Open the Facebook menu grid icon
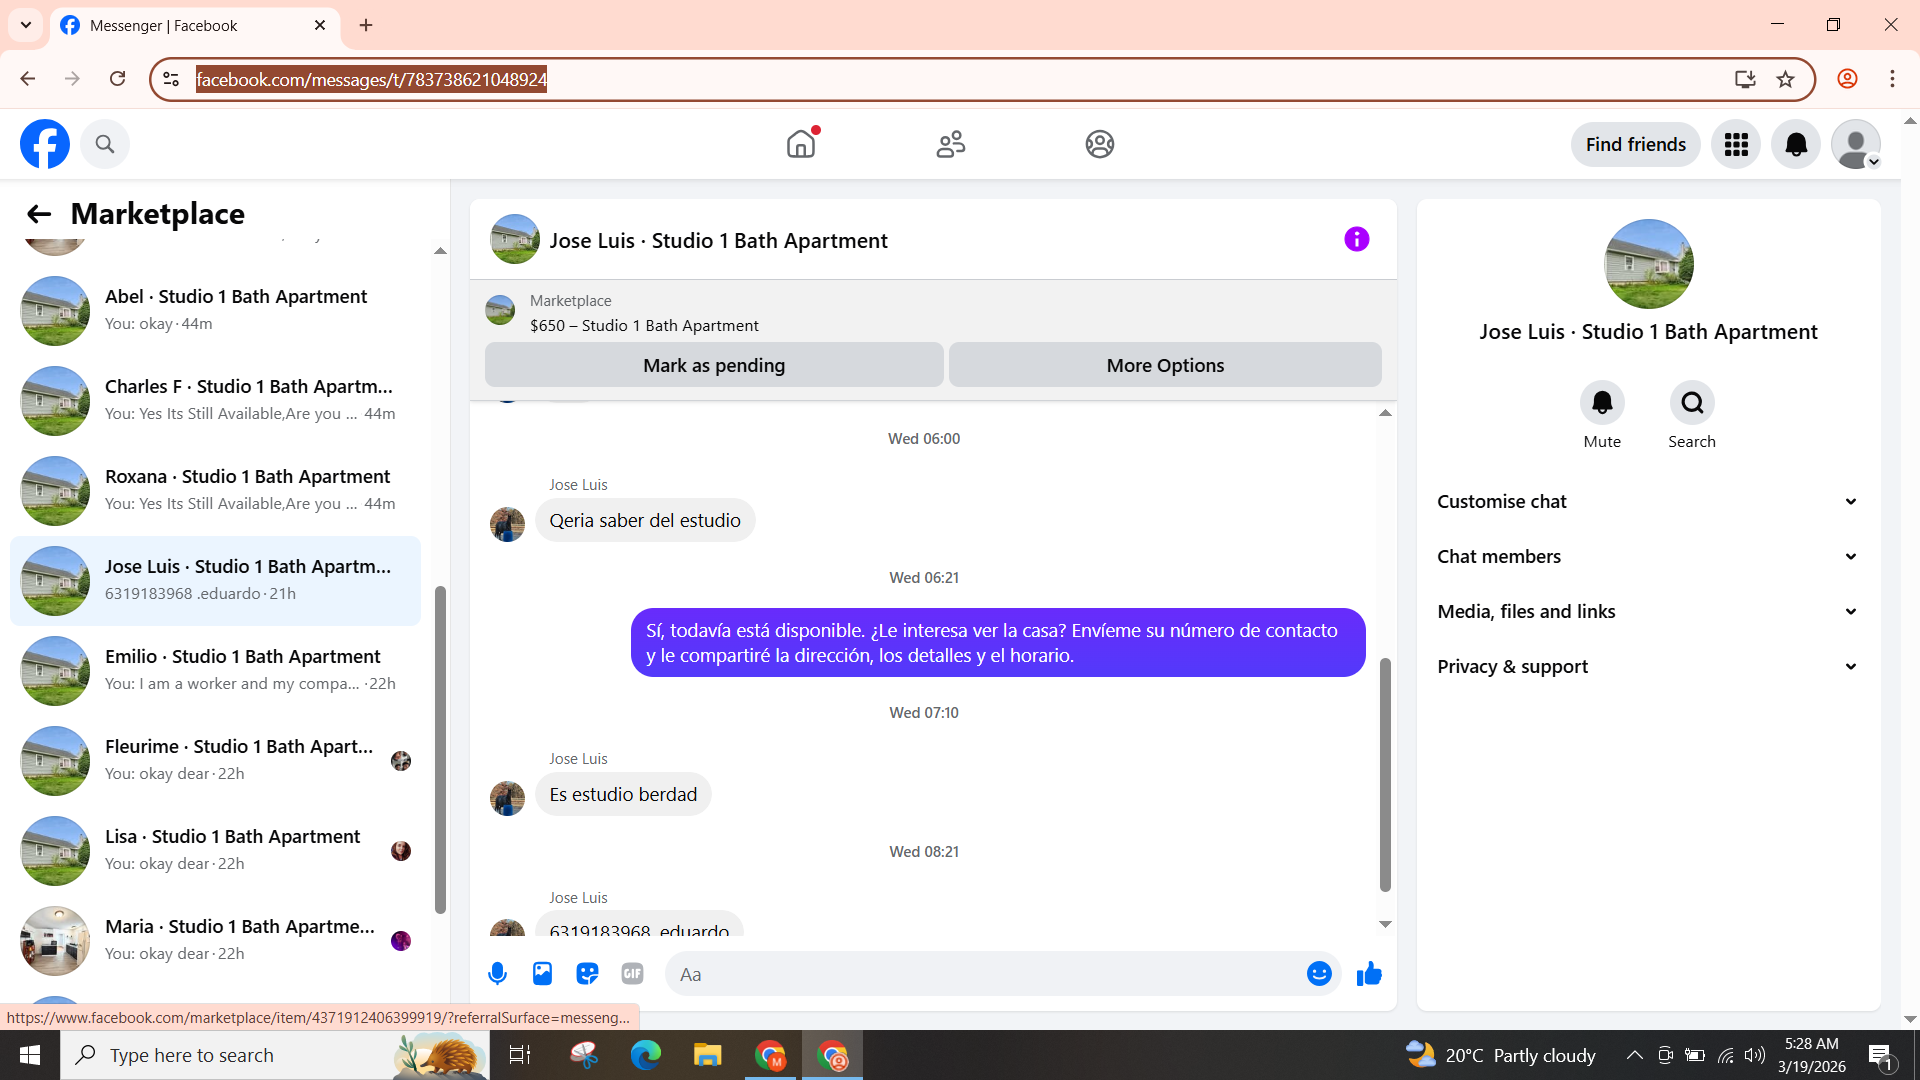 point(1736,145)
